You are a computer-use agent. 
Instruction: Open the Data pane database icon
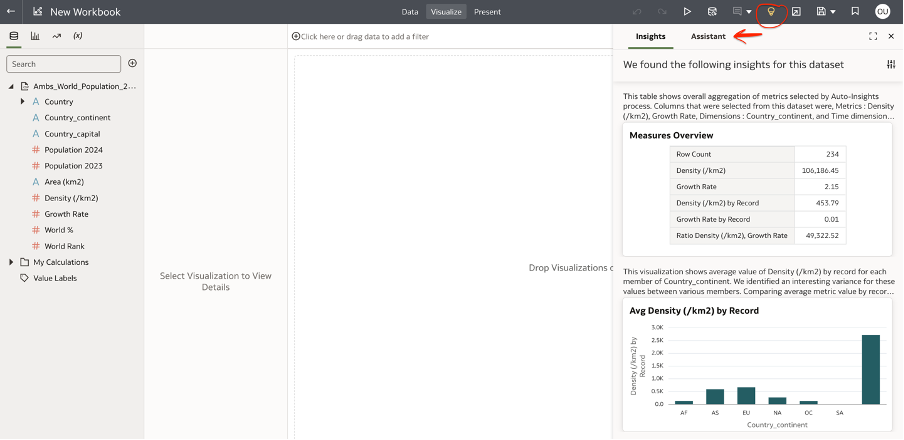(14, 36)
